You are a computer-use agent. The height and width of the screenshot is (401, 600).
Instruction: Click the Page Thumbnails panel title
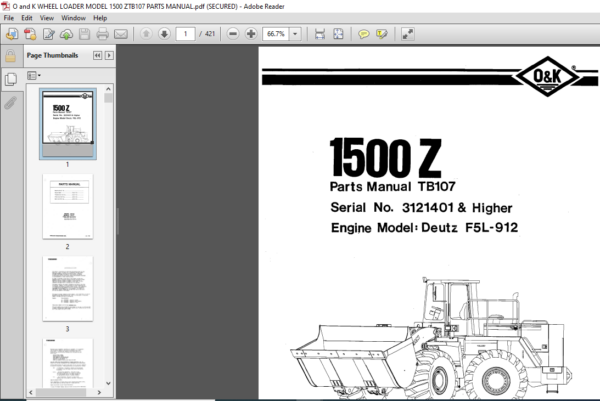[x=52, y=55]
